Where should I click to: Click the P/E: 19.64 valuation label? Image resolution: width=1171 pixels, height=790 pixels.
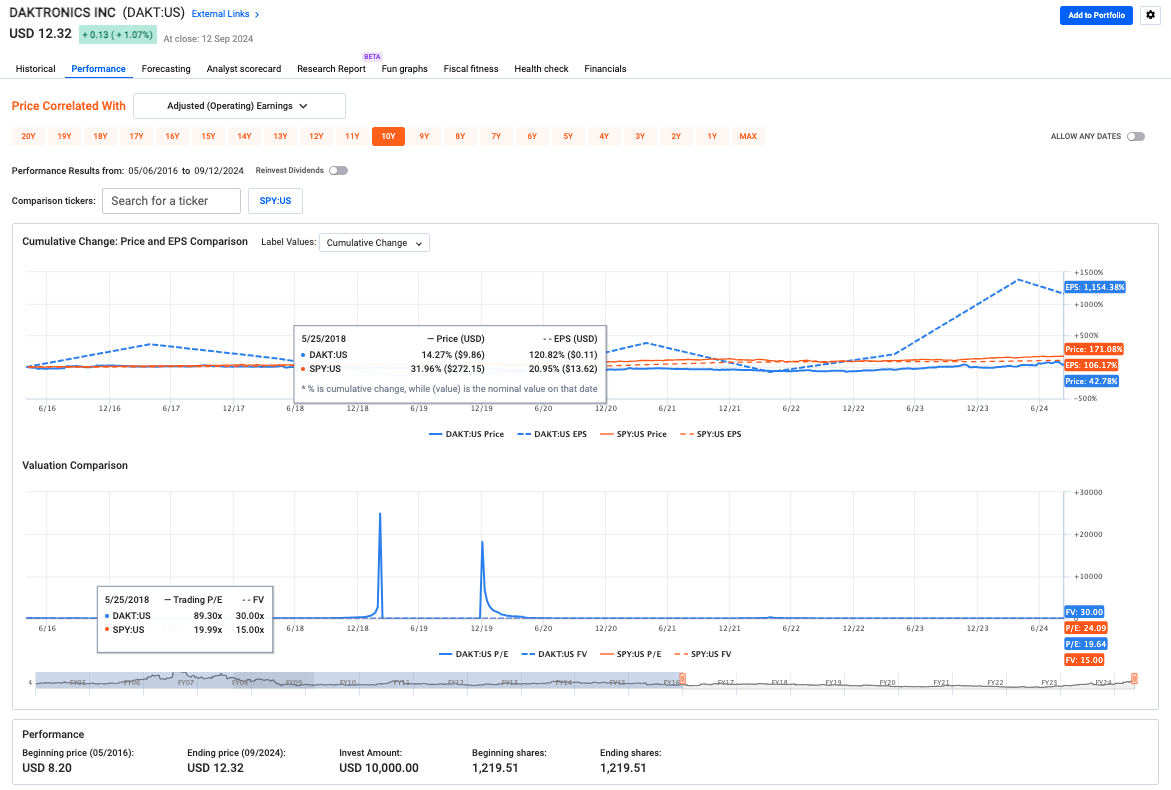point(1086,644)
